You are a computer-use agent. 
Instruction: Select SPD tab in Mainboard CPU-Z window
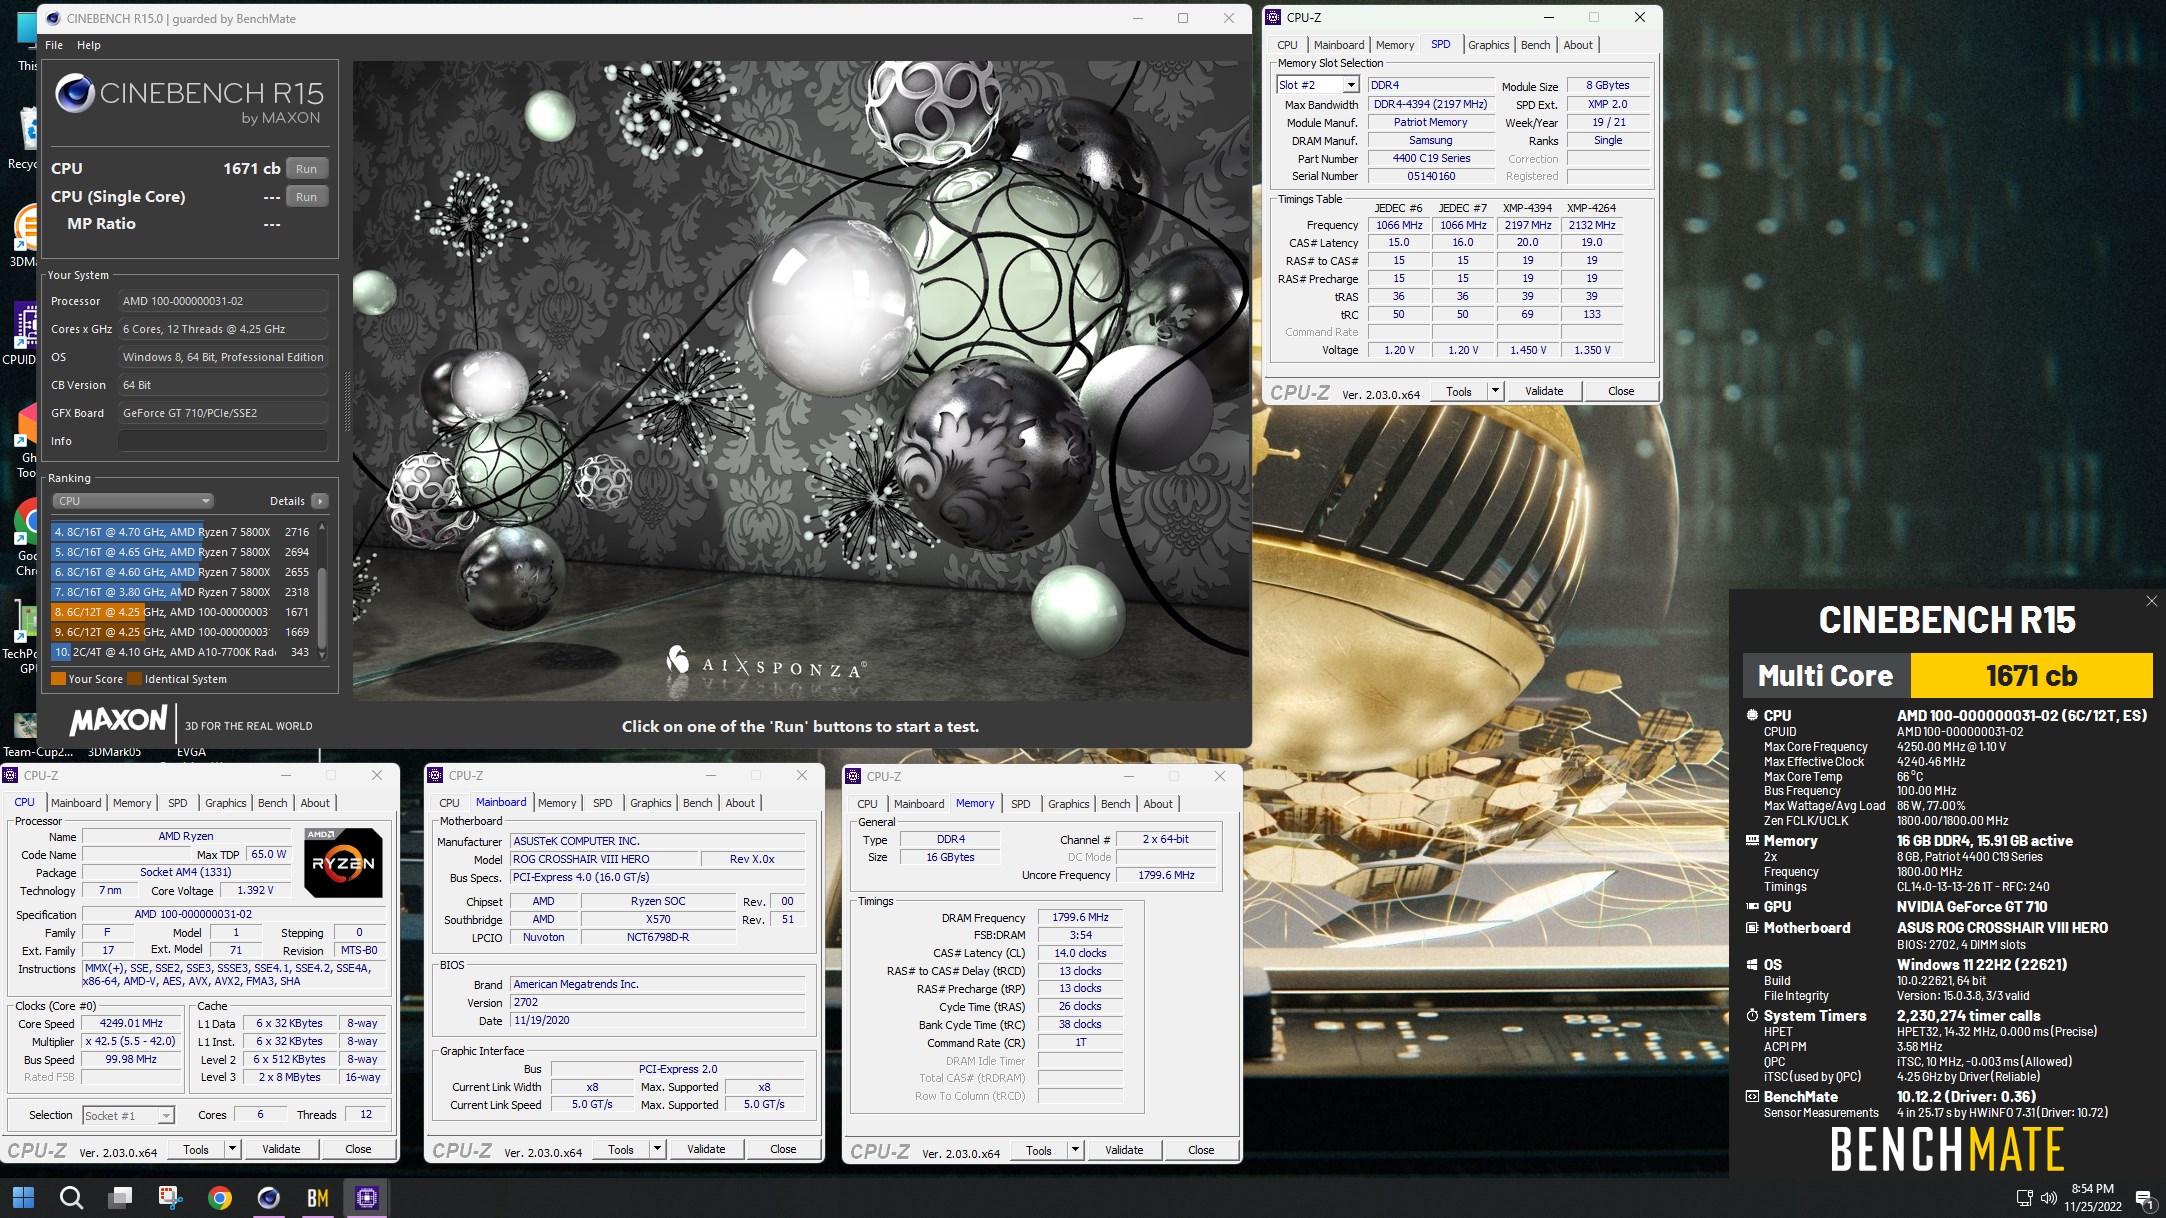coord(602,803)
